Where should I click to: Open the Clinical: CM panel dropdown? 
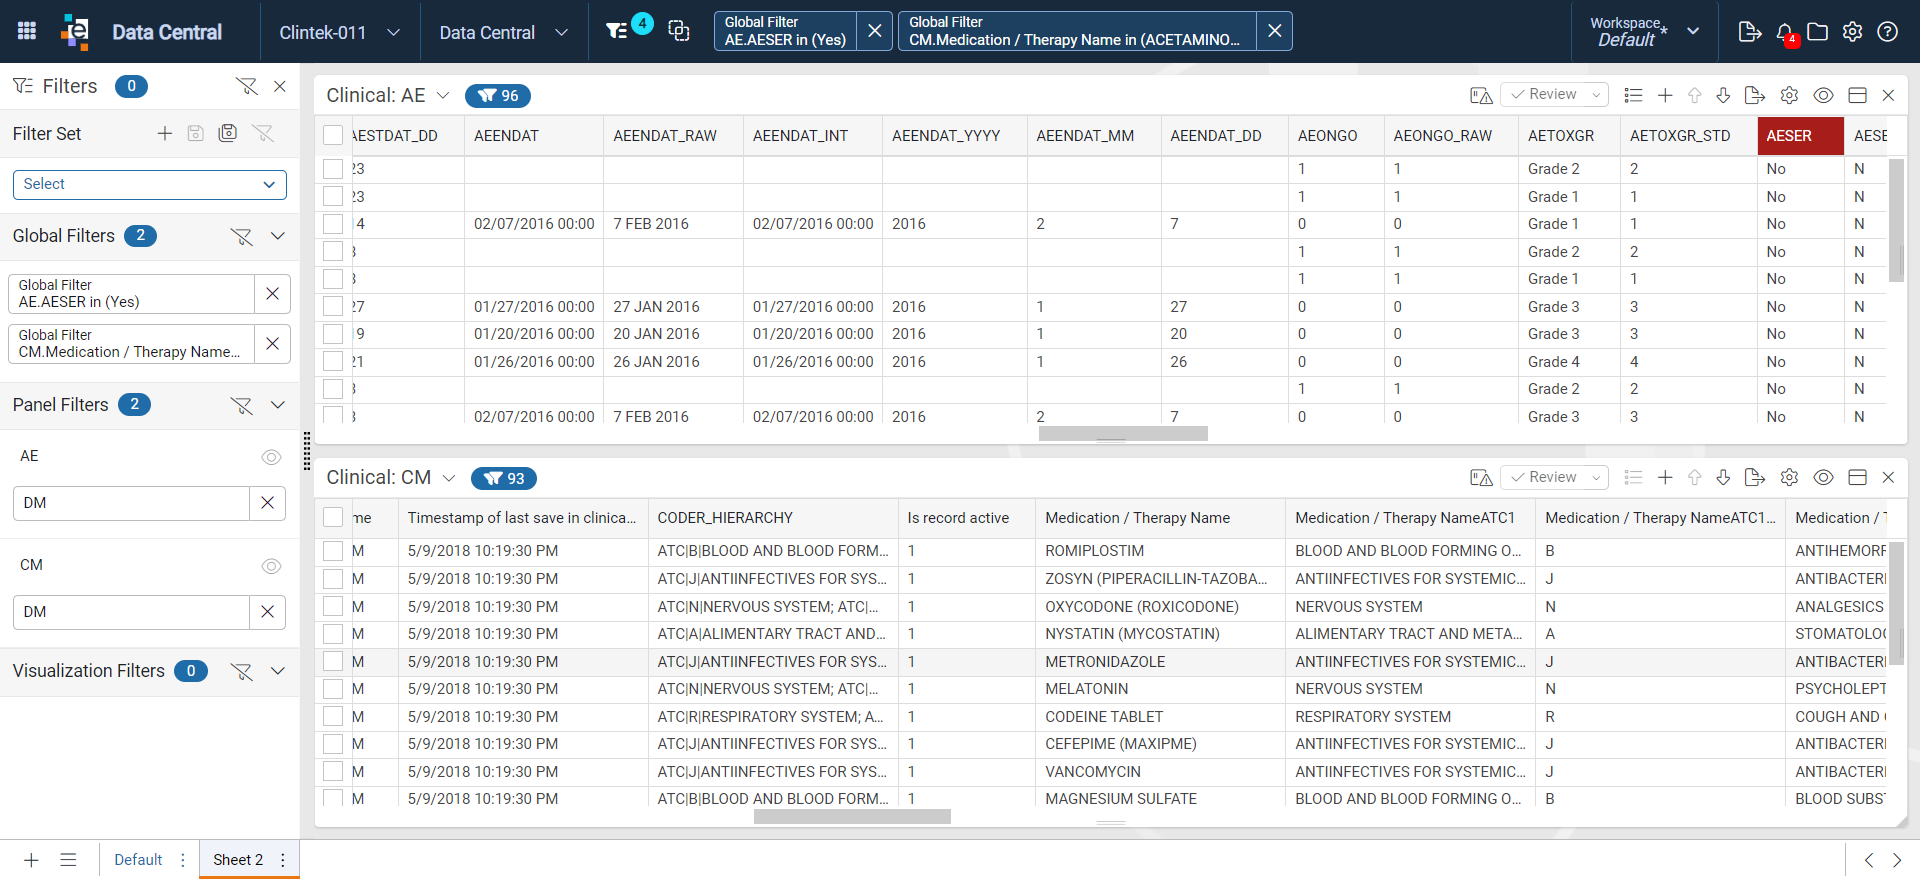[449, 478]
